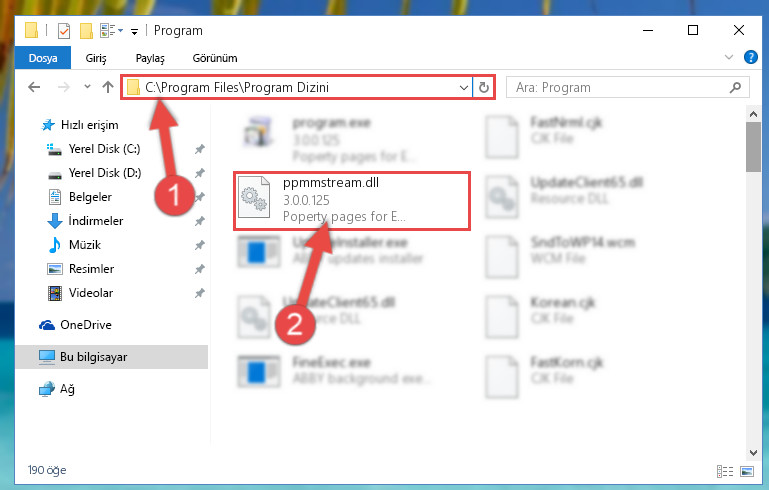Screen dimensions: 769x490
Task: Open the Dosya menu tab
Action: click(43, 58)
